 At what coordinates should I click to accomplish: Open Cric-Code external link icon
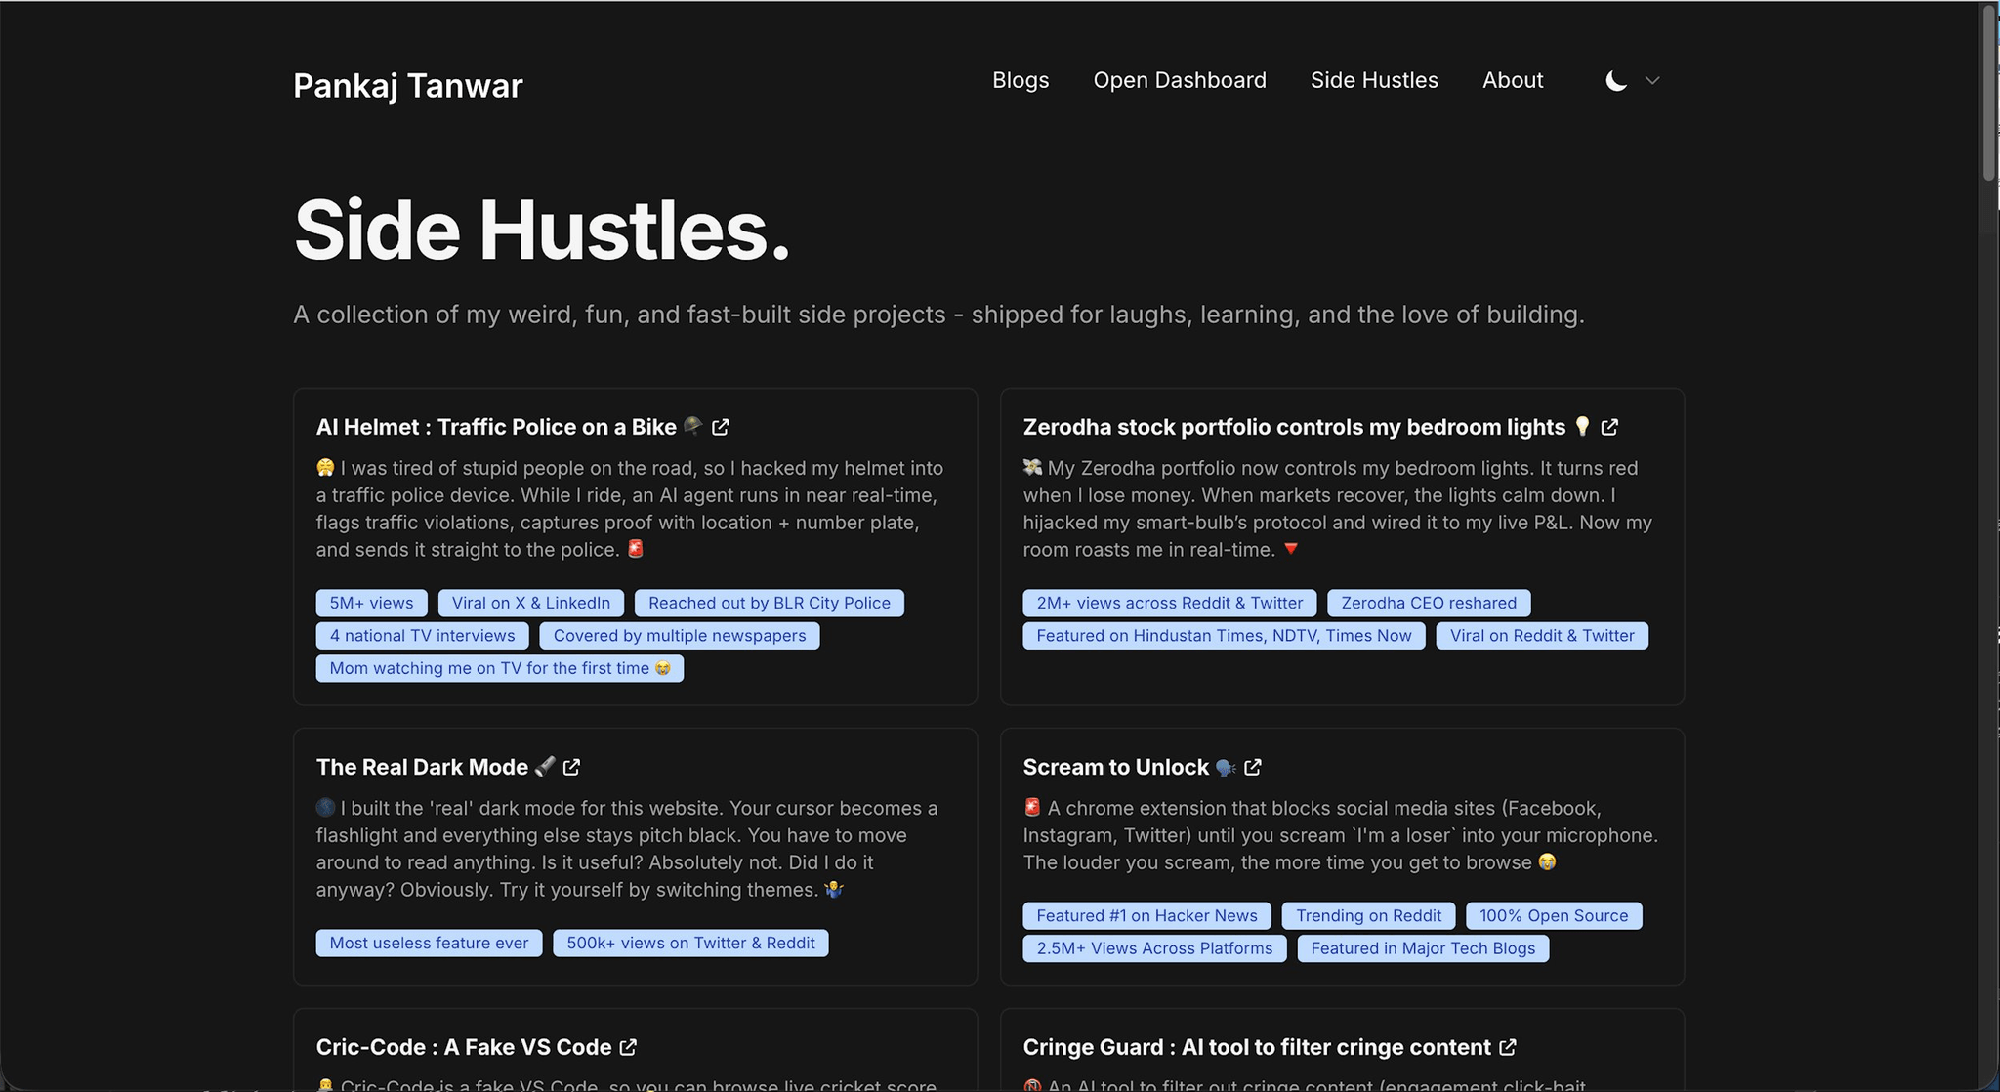coord(628,1047)
